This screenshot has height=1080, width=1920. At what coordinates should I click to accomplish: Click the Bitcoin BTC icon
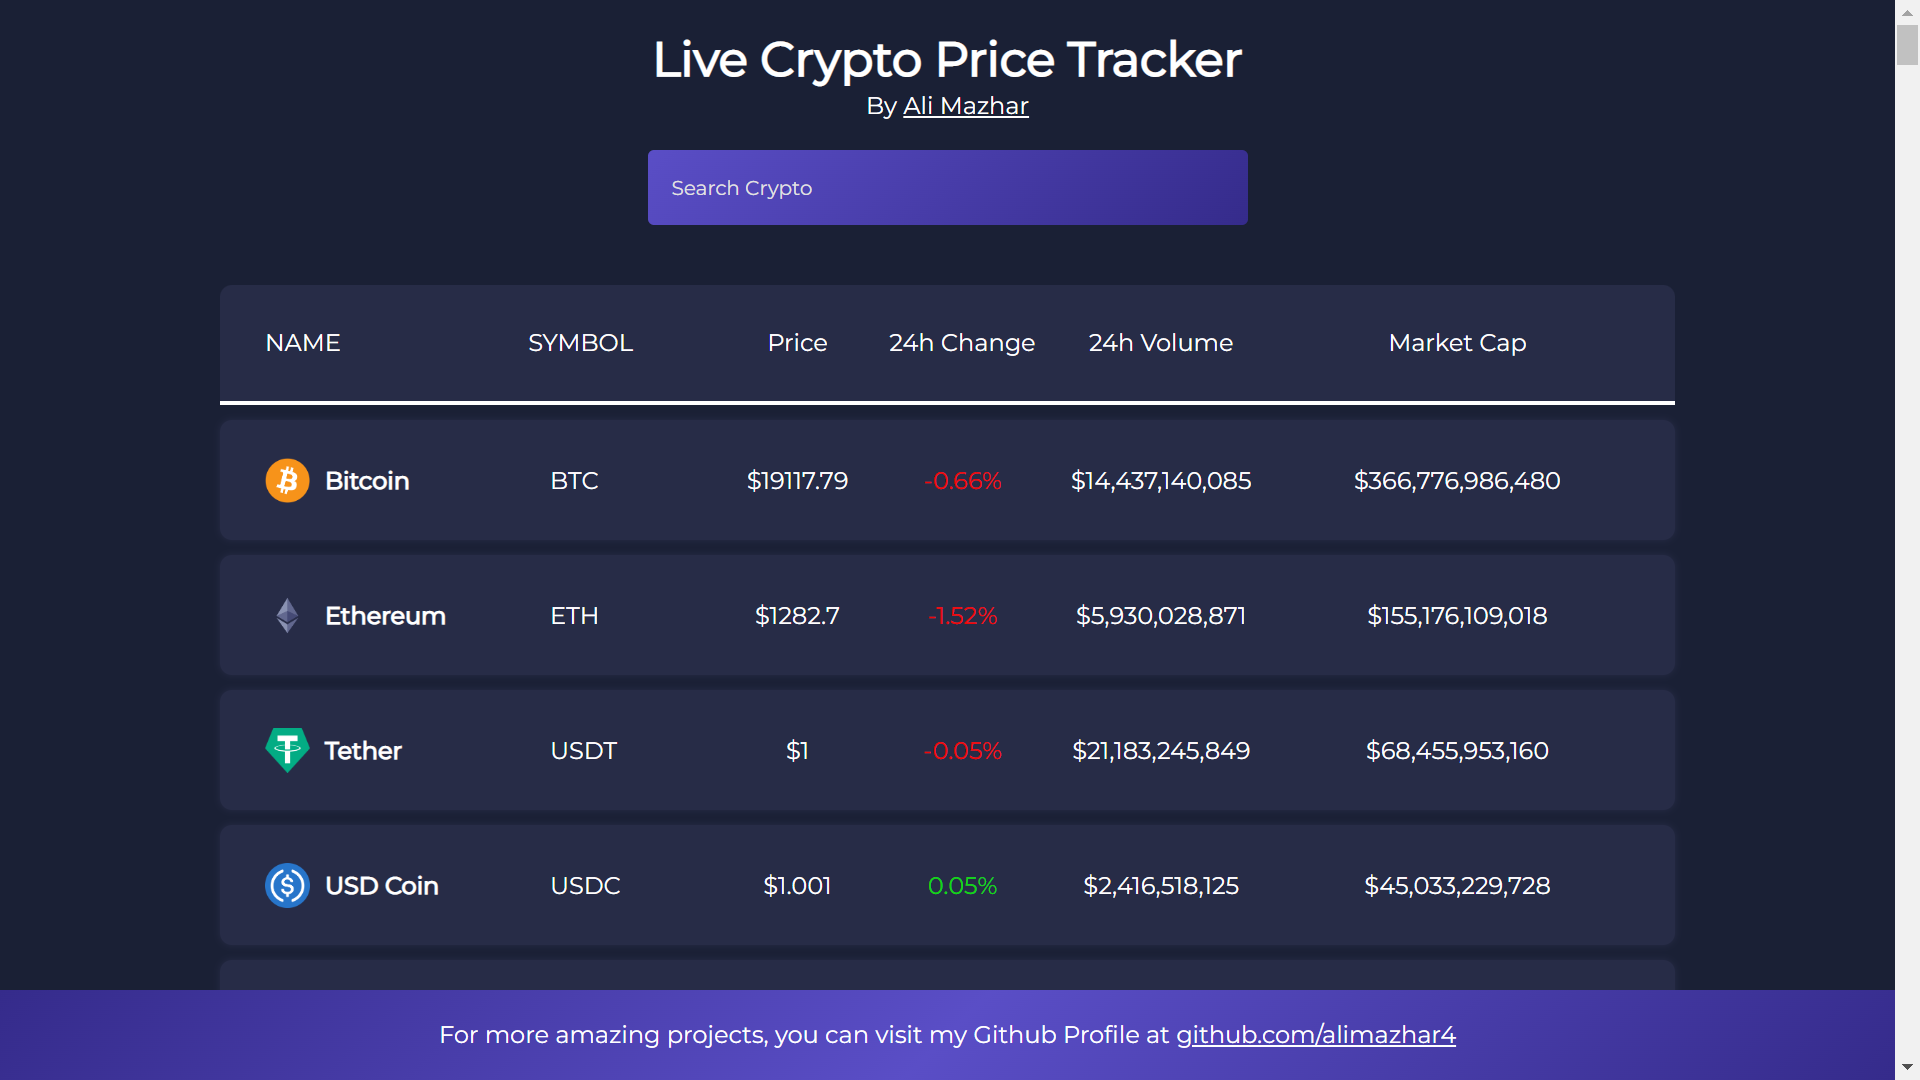point(286,479)
